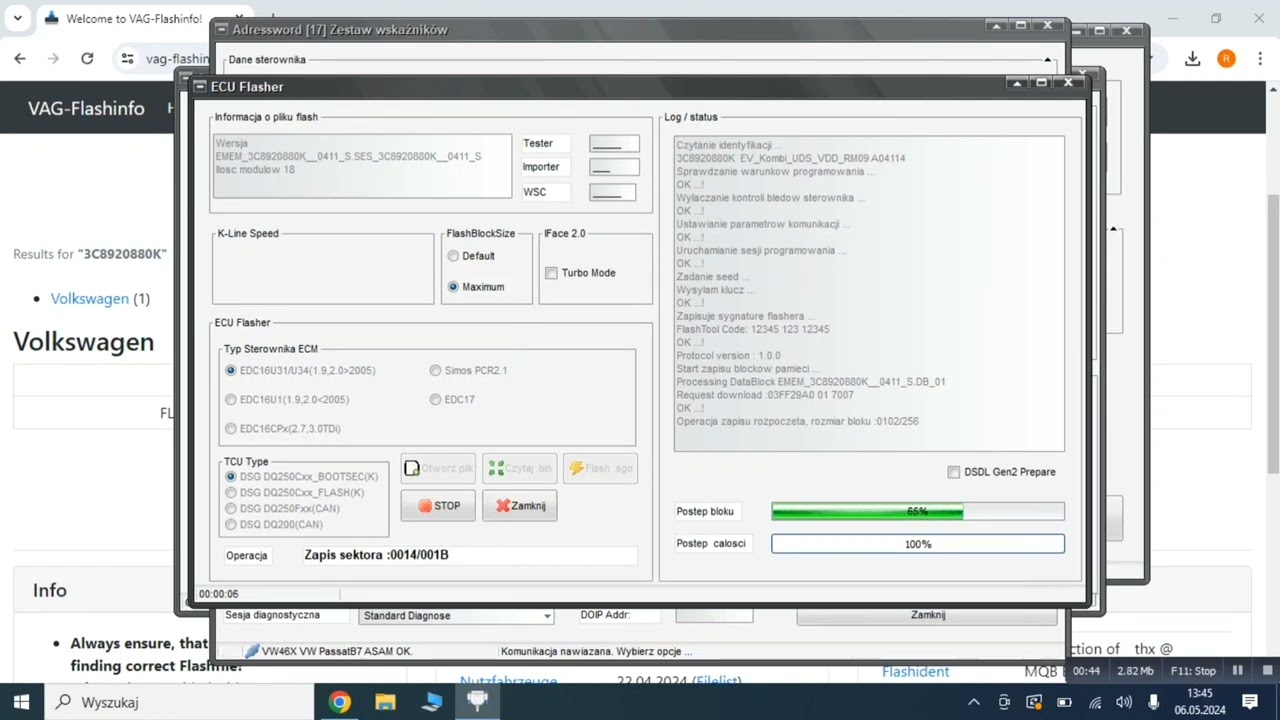Click the battery tray icon

pos(1064,702)
